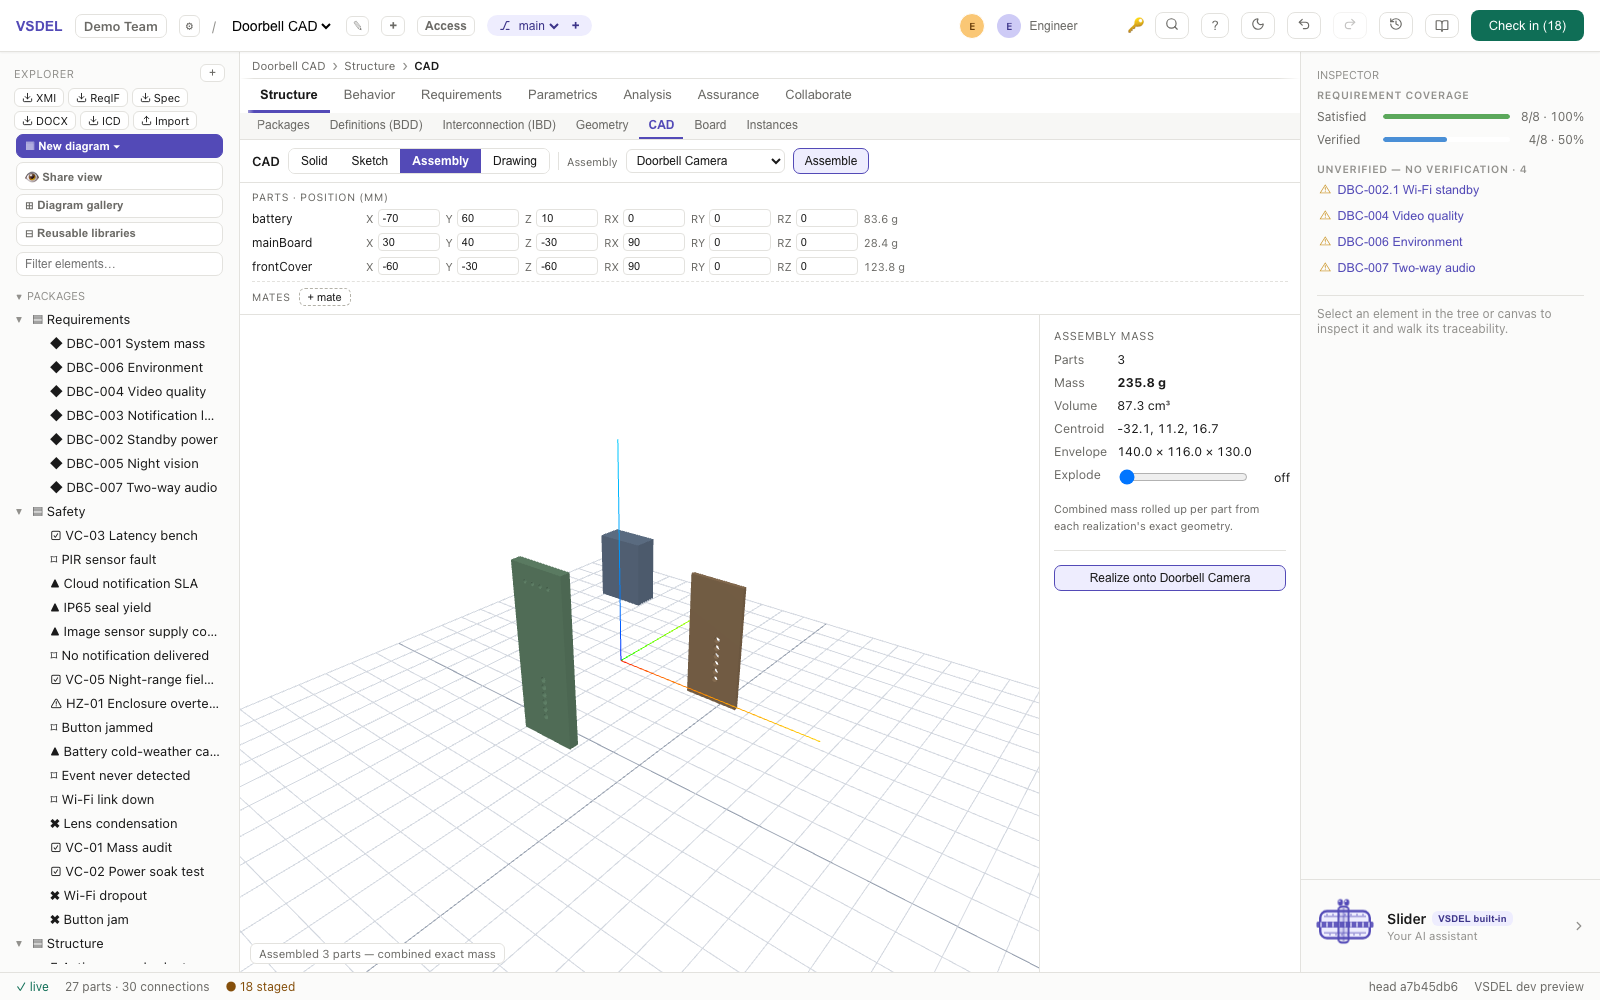Undo the last change

click(x=1304, y=26)
